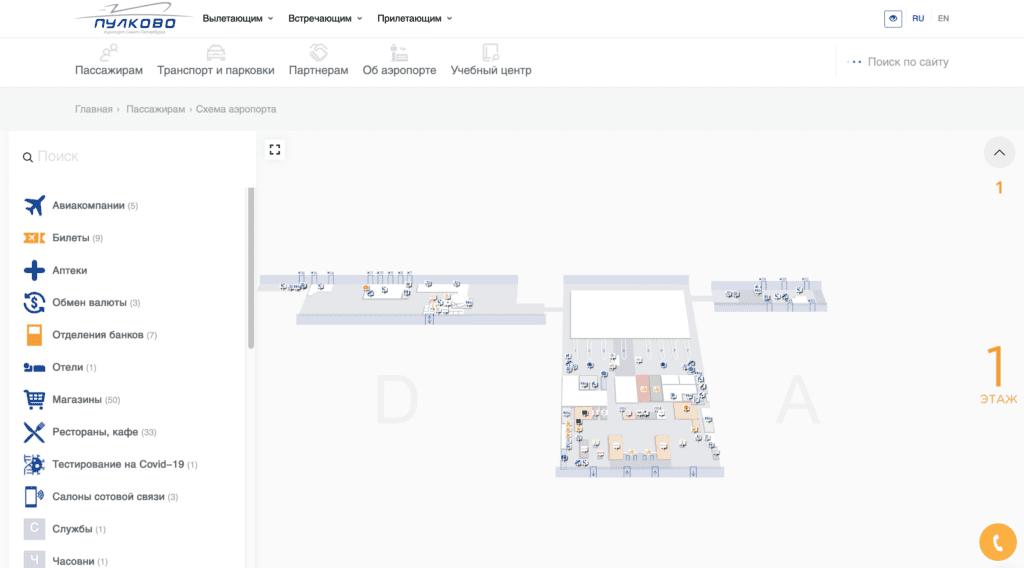Click the hotel bed icon

point(34,368)
